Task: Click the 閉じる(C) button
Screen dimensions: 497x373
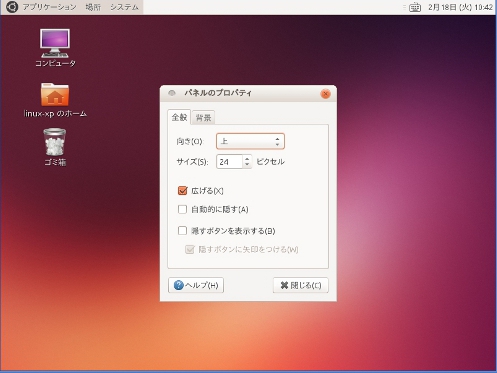Action: tap(301, 285)
